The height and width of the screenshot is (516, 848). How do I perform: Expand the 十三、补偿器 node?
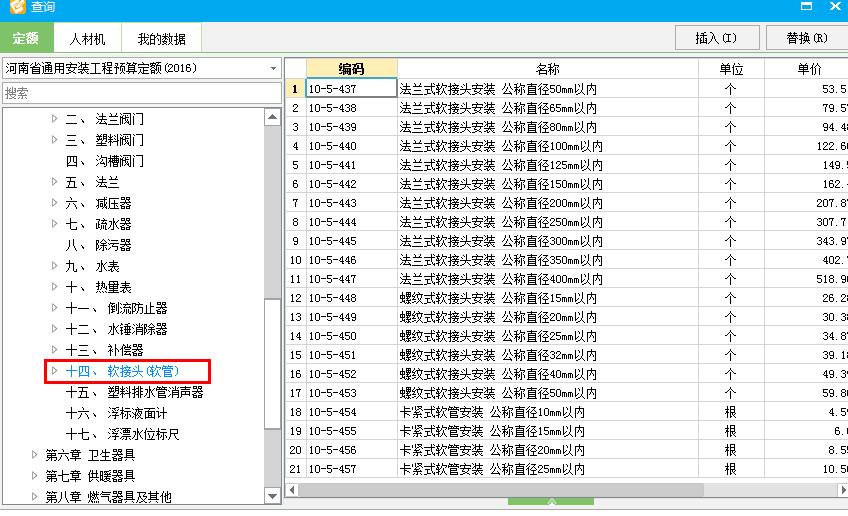[54, 349]
